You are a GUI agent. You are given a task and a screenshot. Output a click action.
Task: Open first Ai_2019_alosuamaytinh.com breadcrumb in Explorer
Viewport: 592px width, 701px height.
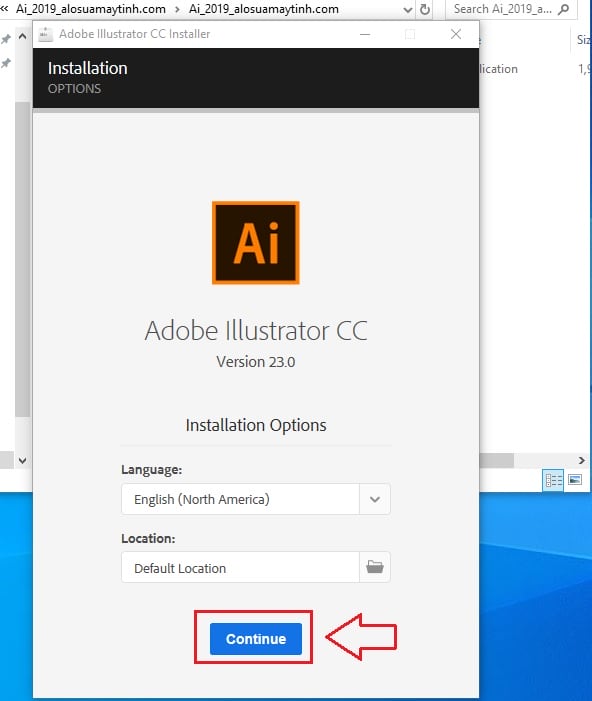click(x=91, y=9)
